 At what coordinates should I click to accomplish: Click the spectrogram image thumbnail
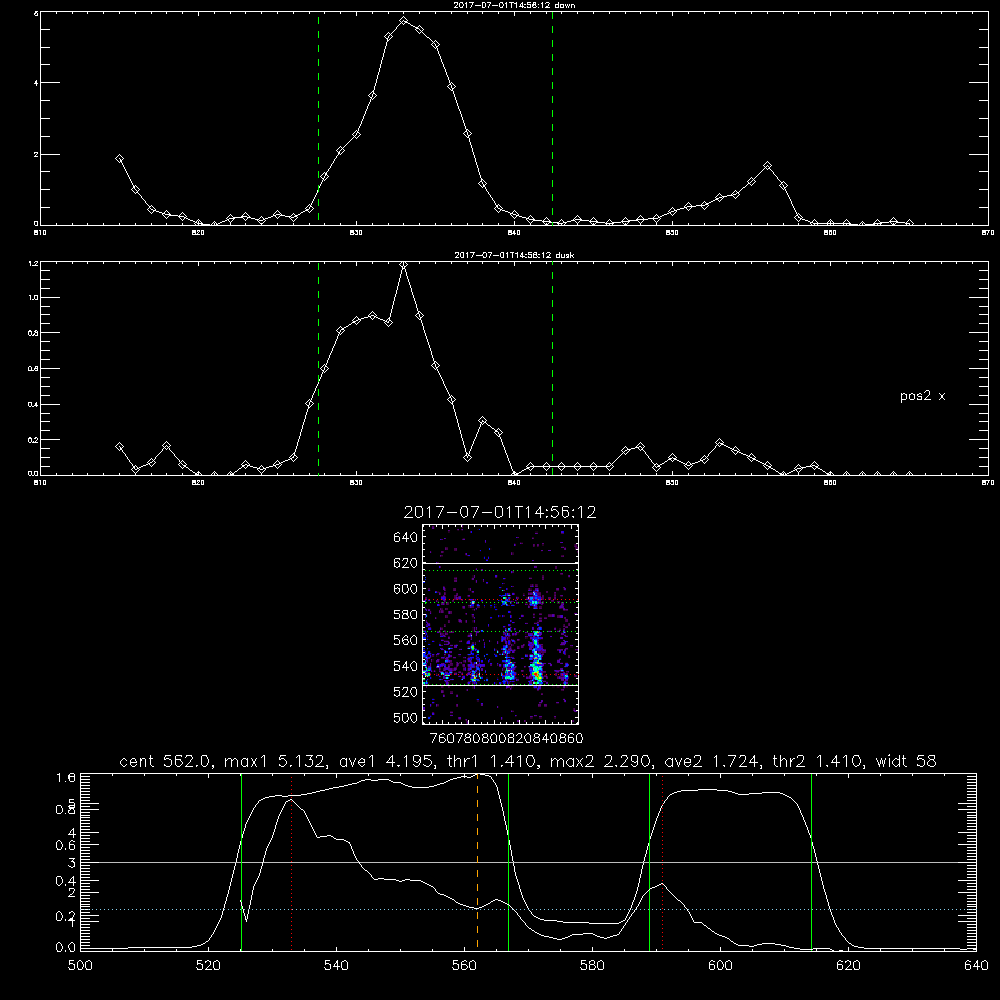(501, 624)
